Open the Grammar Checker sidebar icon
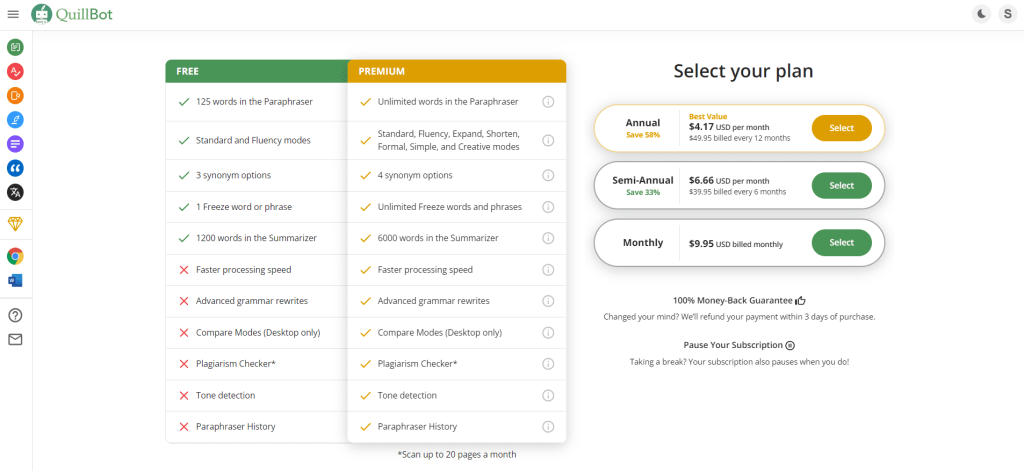The image size is (1024, 471). [15, 71]
